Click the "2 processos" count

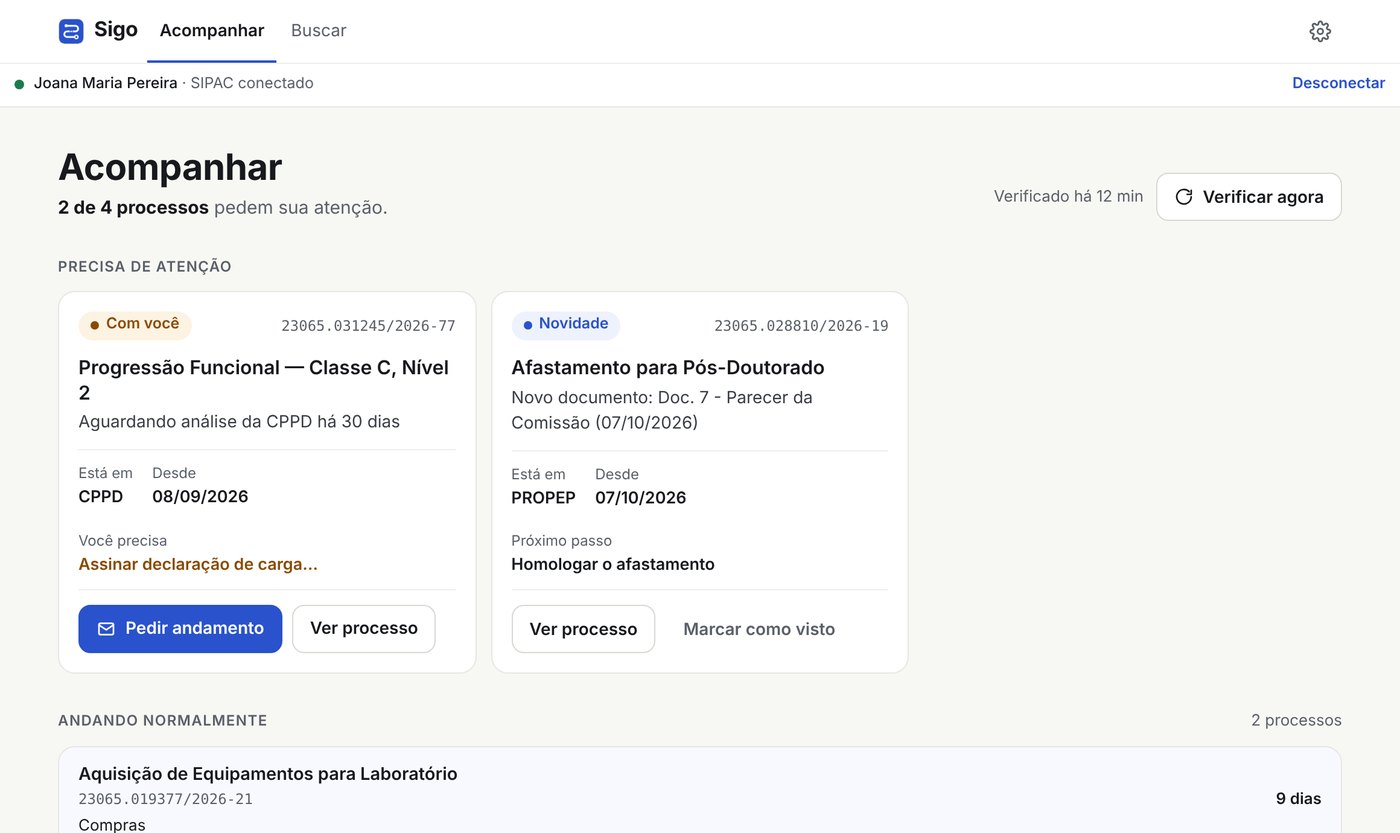(x=1296, y=721)
